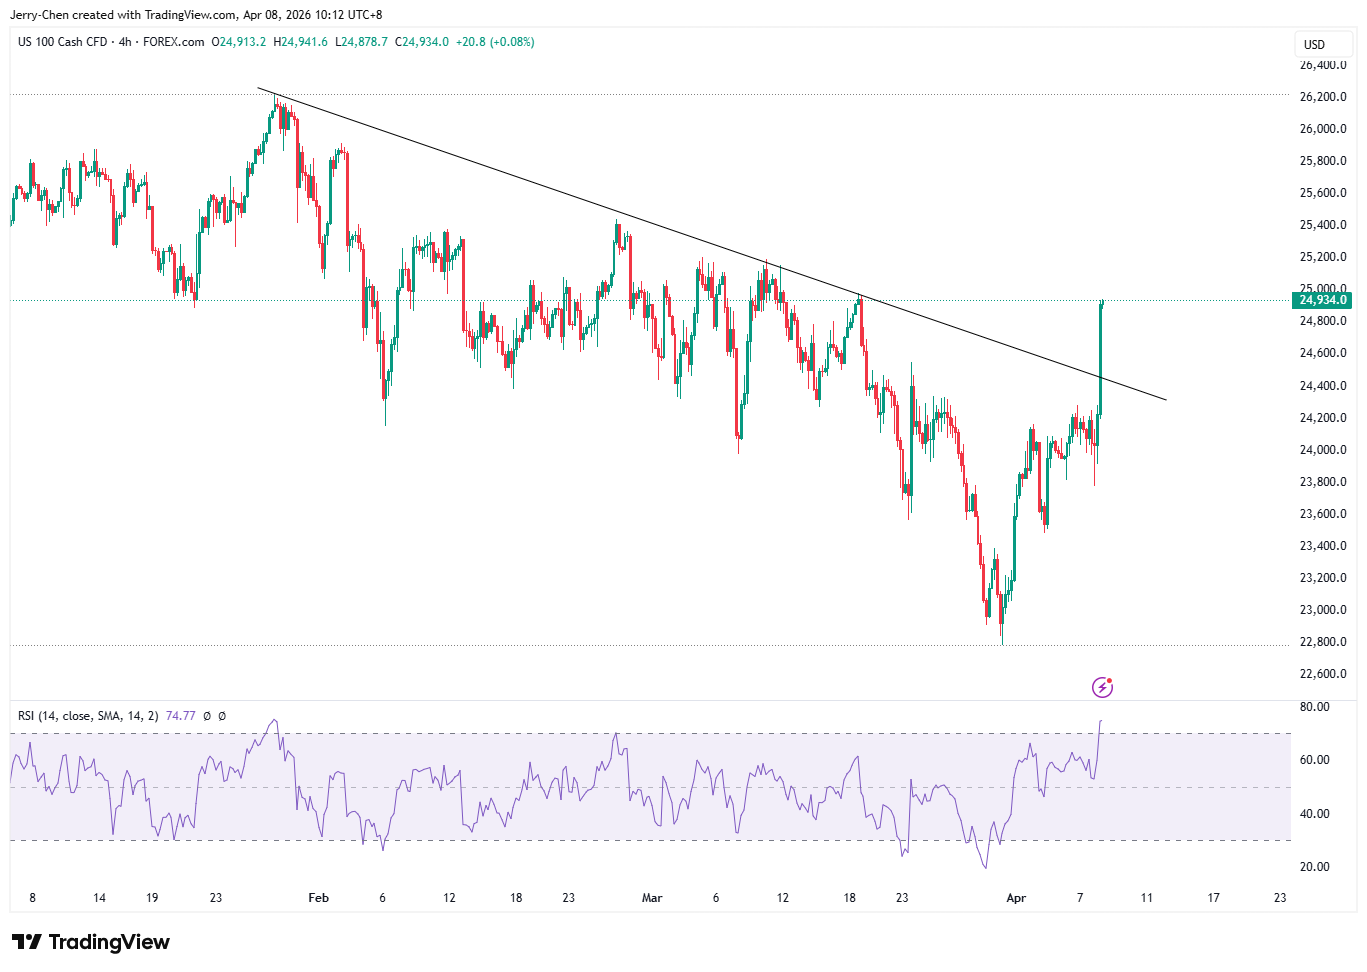Image resolution: width=1367 pixels, height=972 pixels.
Task: Click the first ∅ symbol after RSI value
Action: tap(207, 716)
